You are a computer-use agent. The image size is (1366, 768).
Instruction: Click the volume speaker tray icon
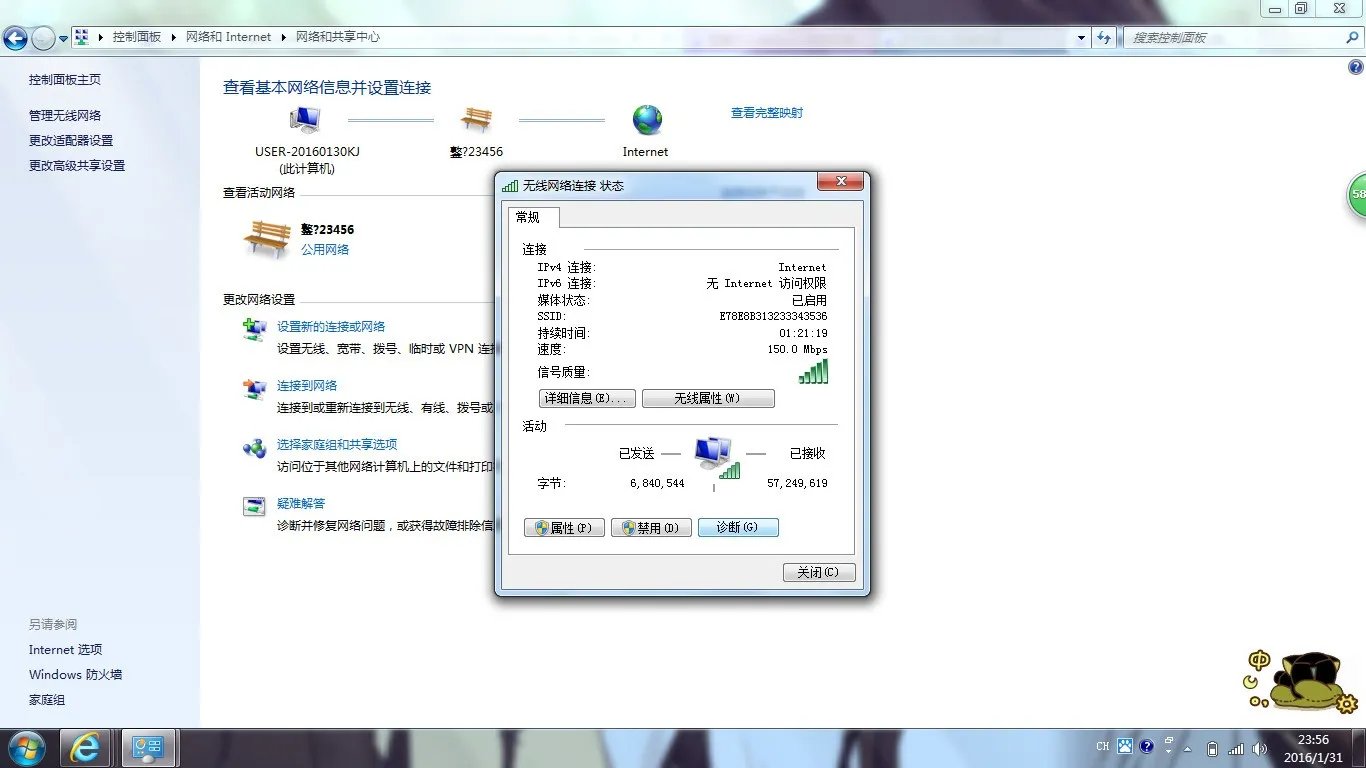coord(1259,748)
